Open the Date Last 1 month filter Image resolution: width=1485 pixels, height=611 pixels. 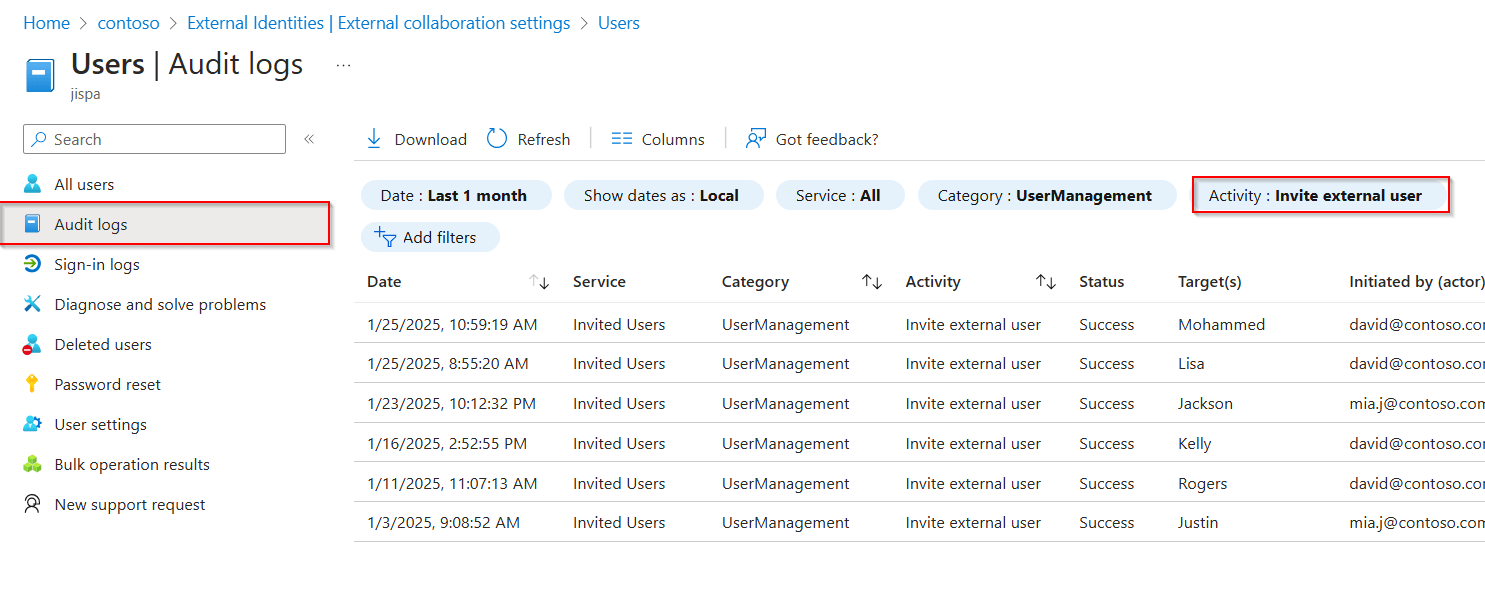[456, 196]
